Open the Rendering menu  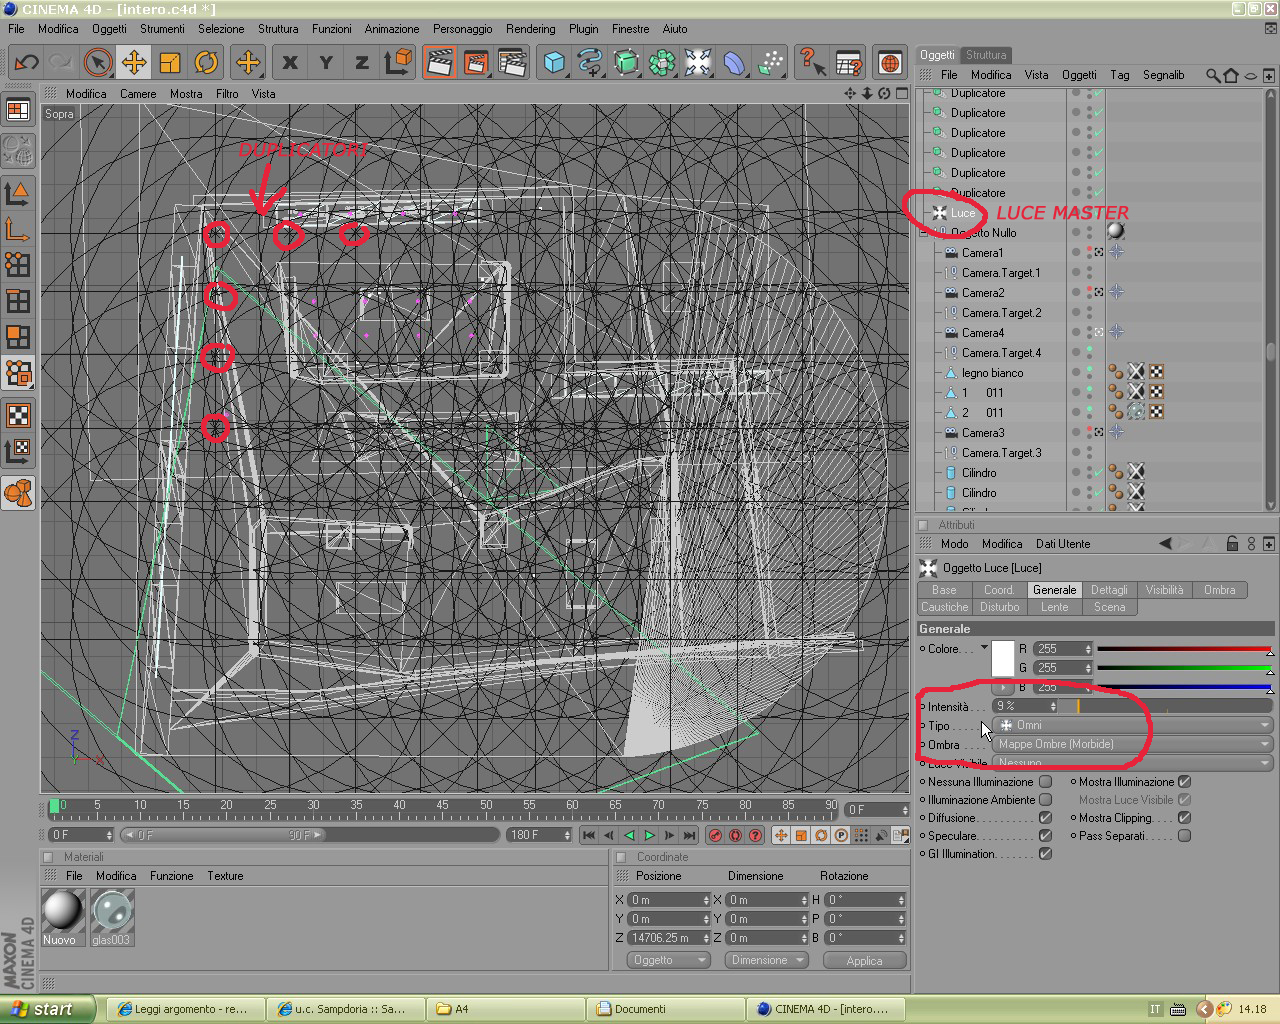530,29
